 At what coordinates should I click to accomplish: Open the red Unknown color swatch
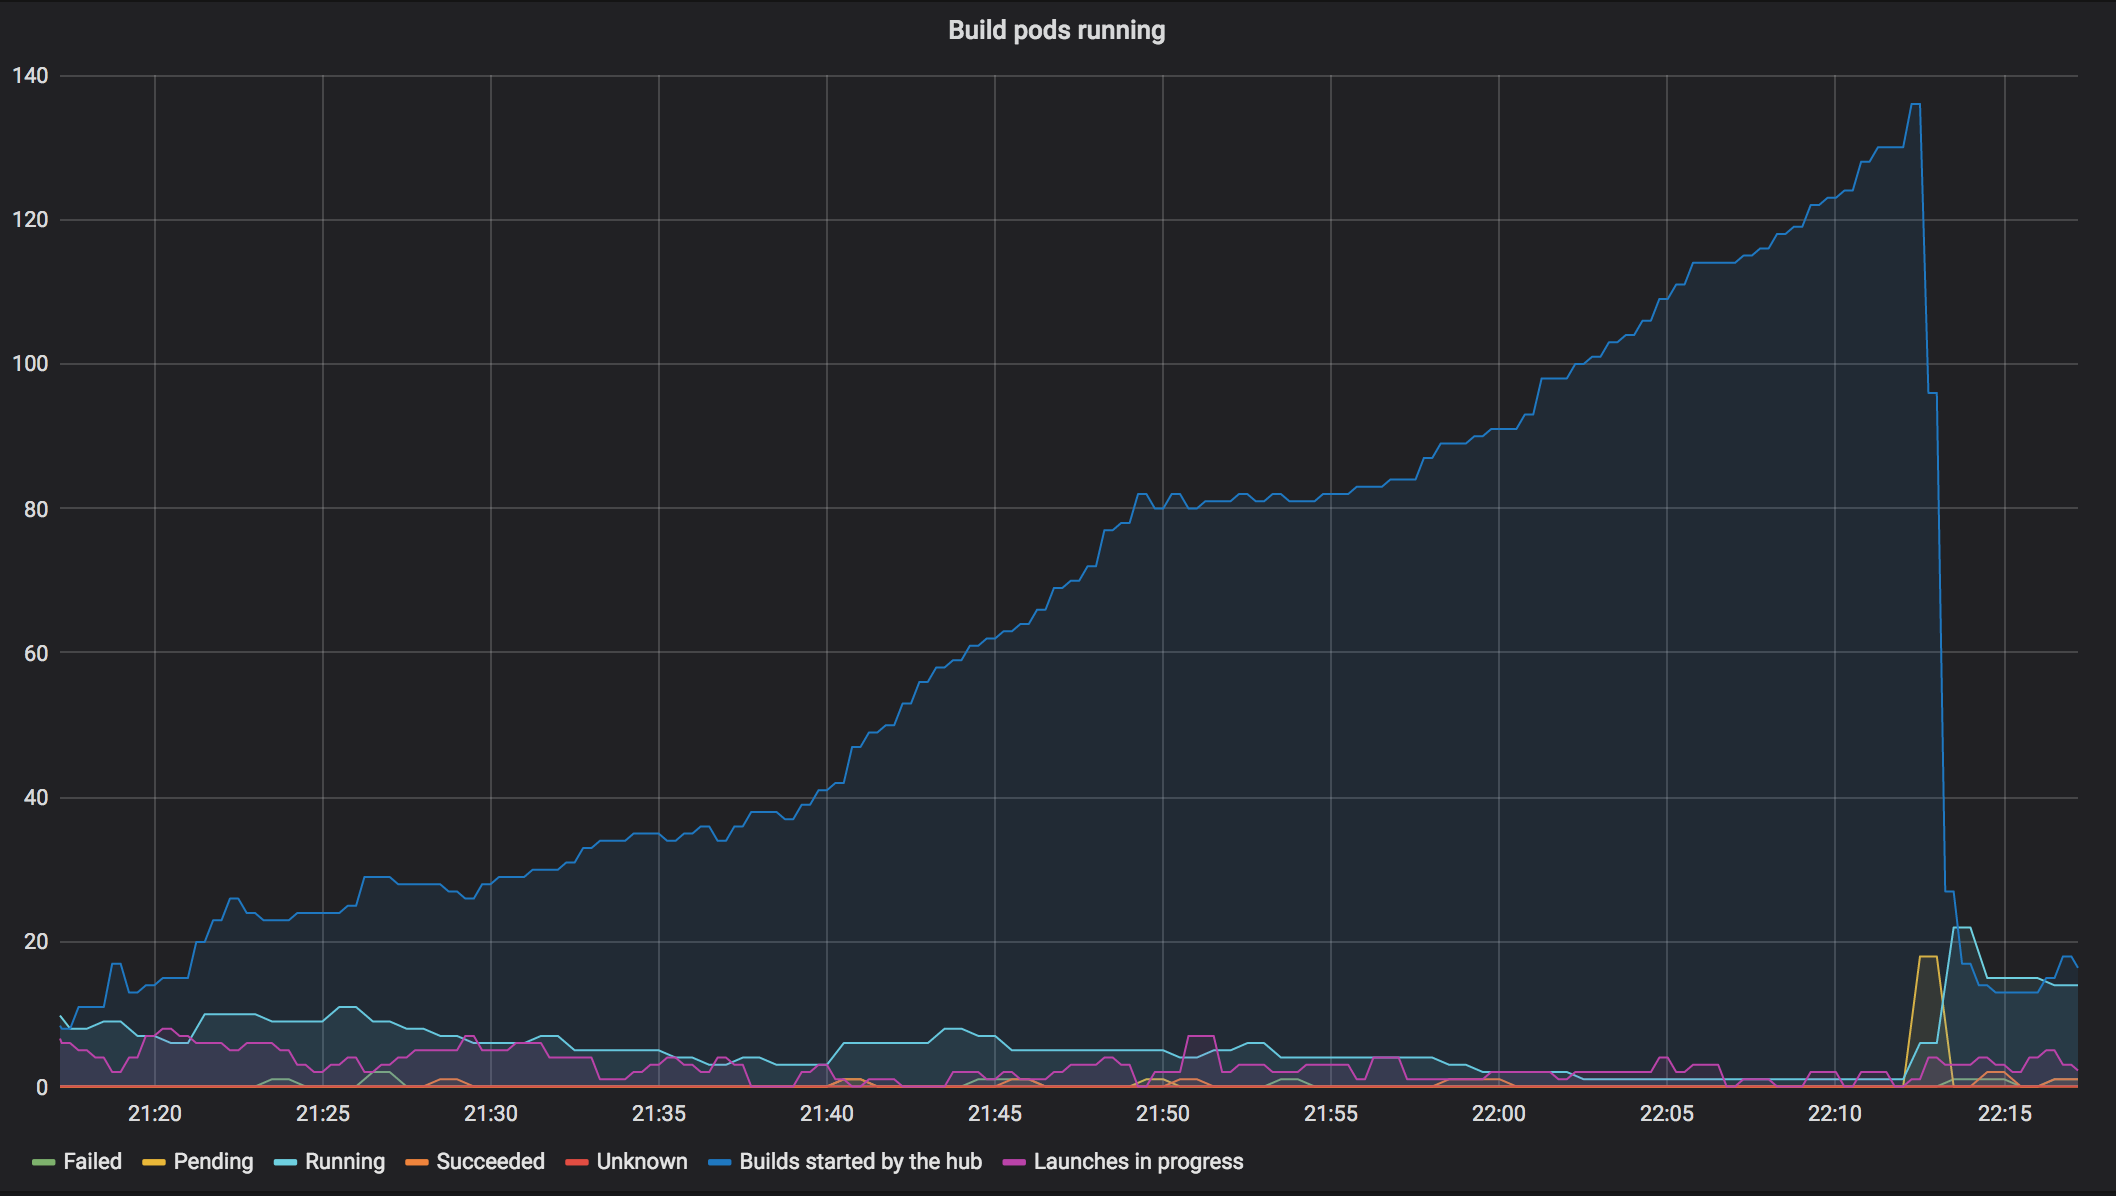(576, 1162)
